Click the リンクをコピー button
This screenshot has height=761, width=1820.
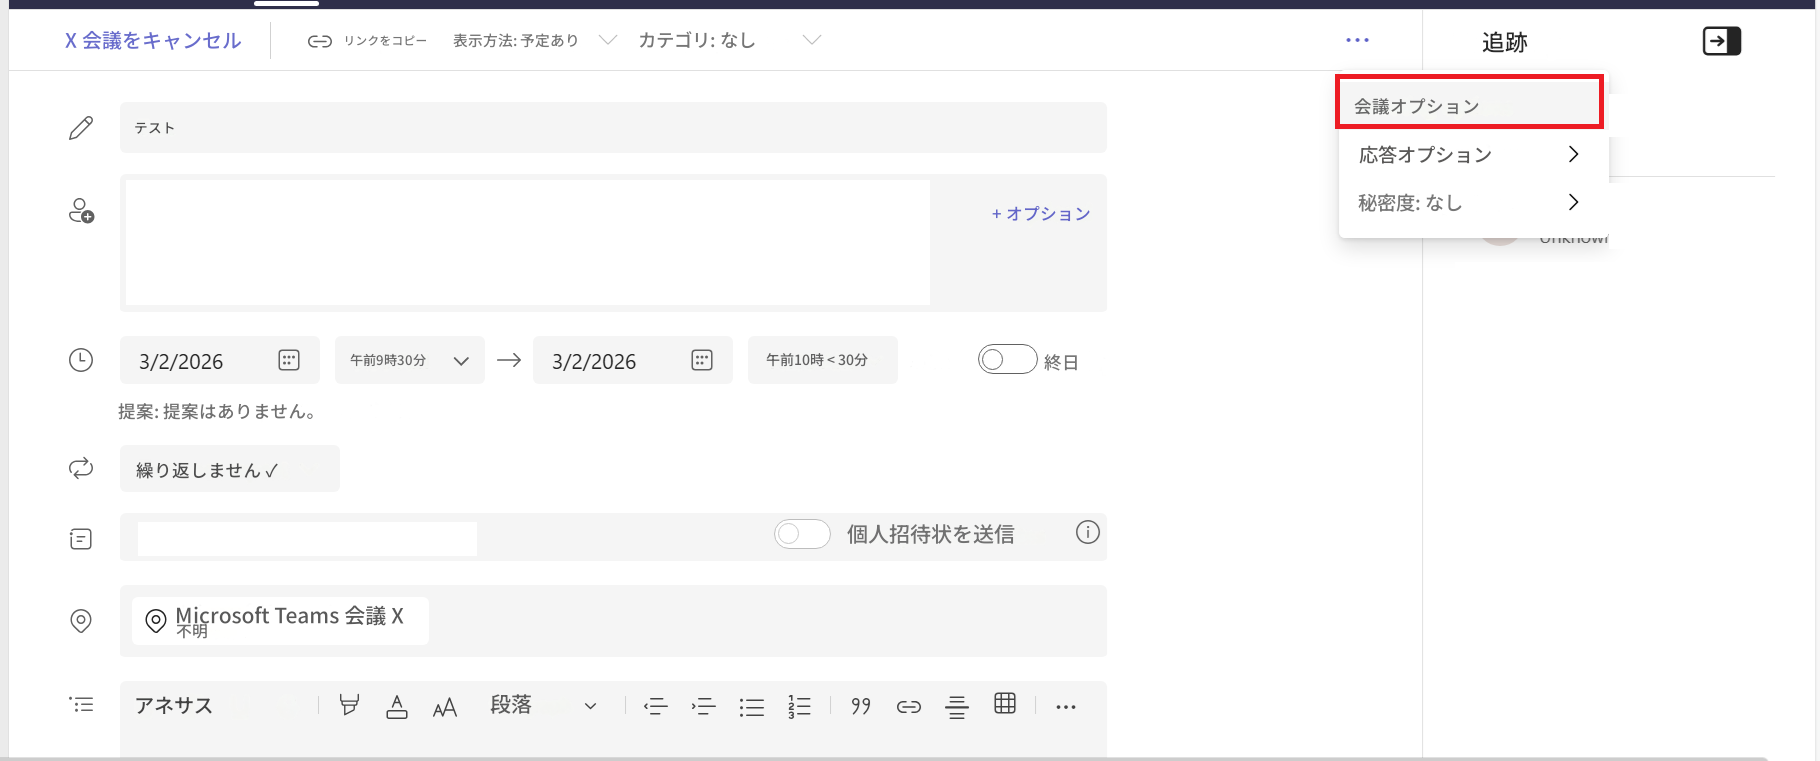click(367, 41)
